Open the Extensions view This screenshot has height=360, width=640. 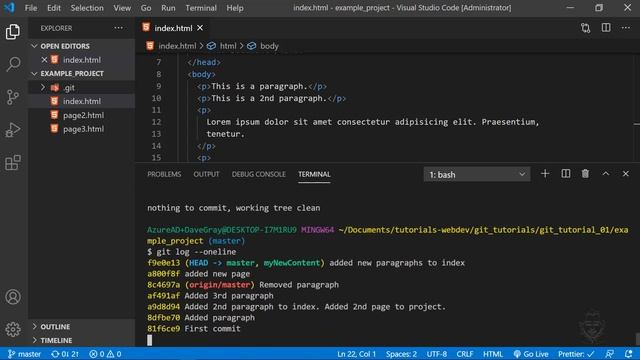(x=13, y=162)
